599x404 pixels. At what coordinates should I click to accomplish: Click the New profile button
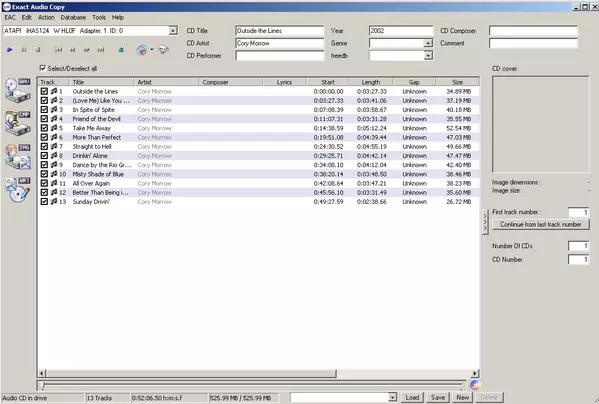(462, 398)
